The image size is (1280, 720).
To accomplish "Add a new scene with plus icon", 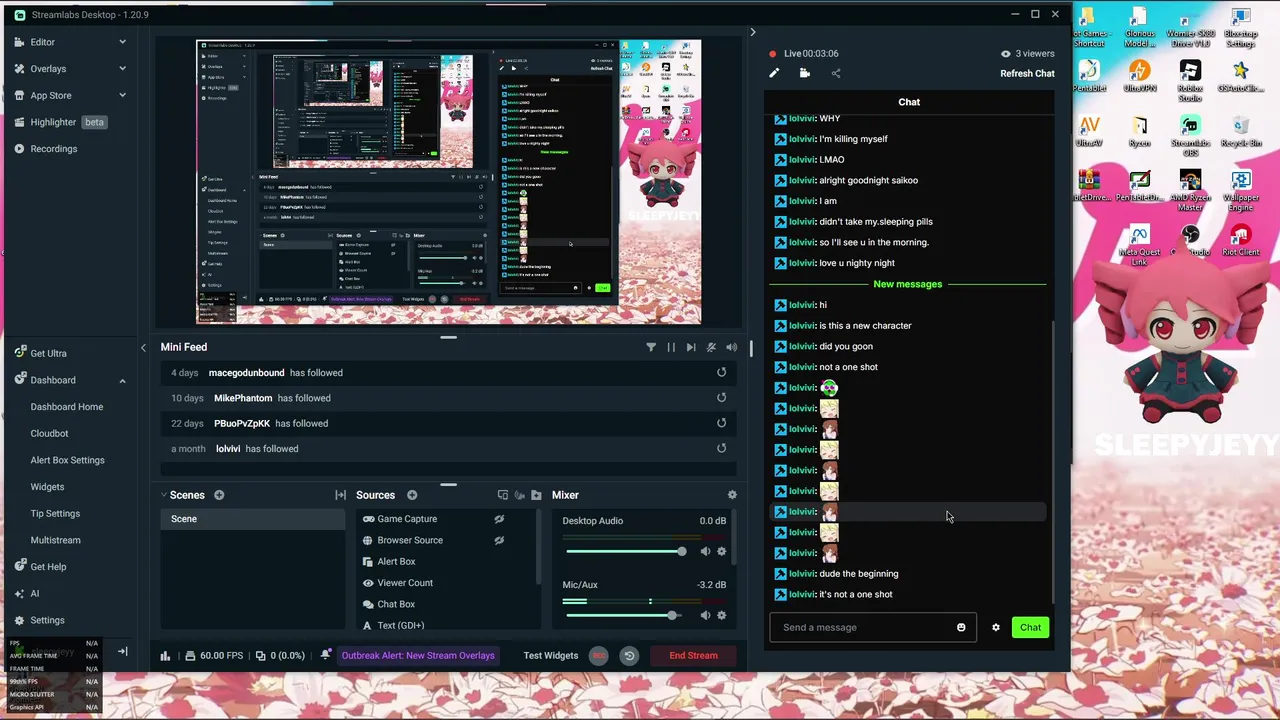I will click(x=219, y=495).
